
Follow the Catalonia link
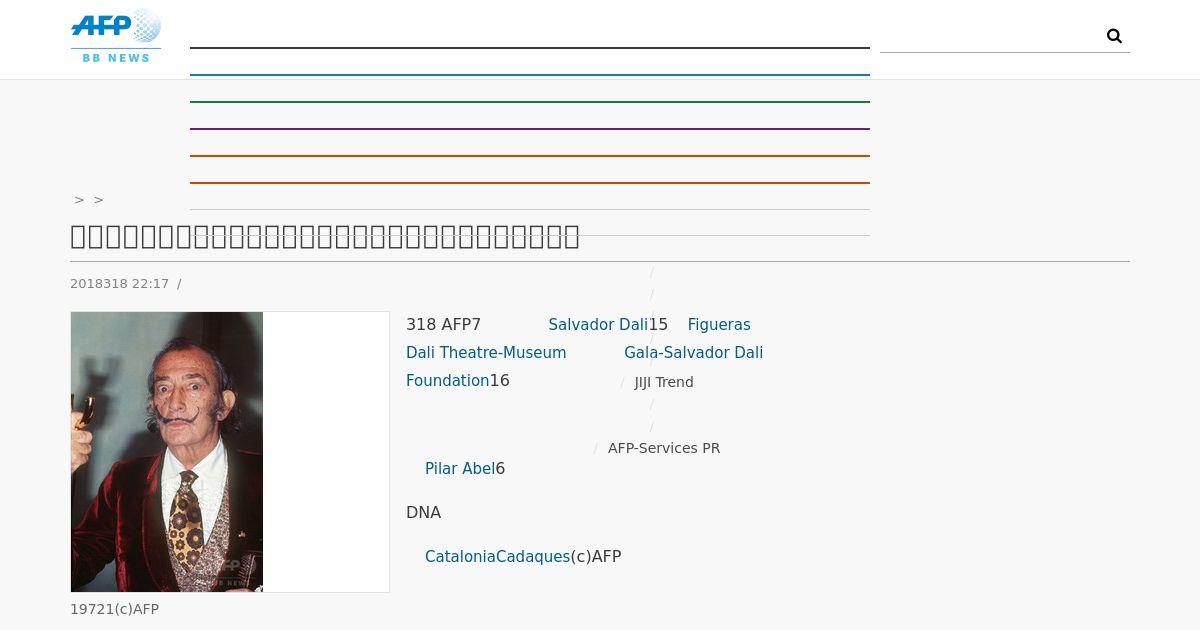point(460,557)
